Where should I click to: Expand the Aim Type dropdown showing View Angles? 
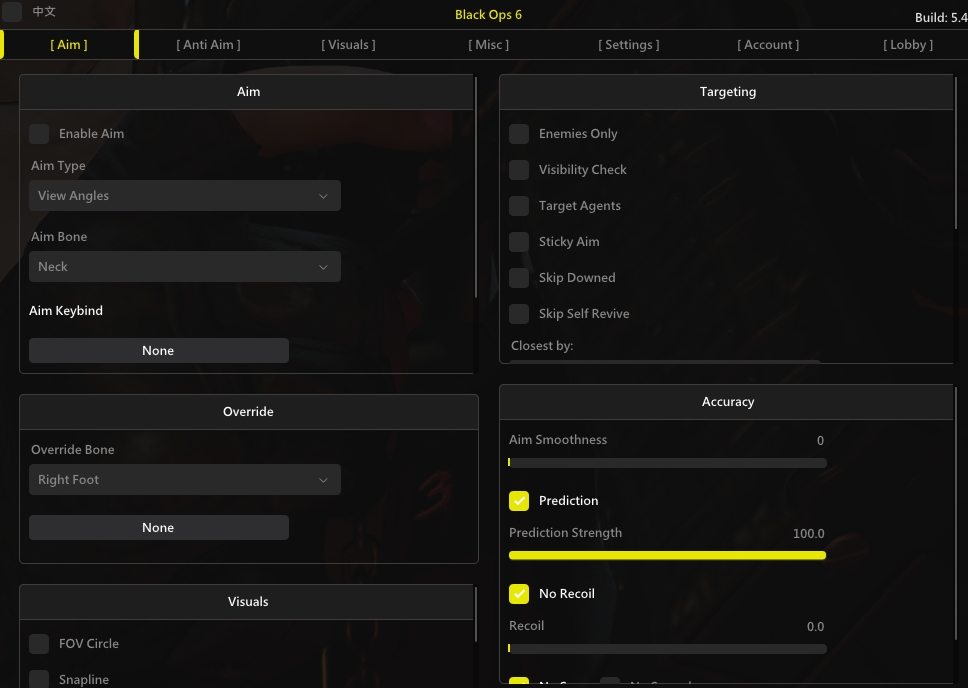pos(185,196)
